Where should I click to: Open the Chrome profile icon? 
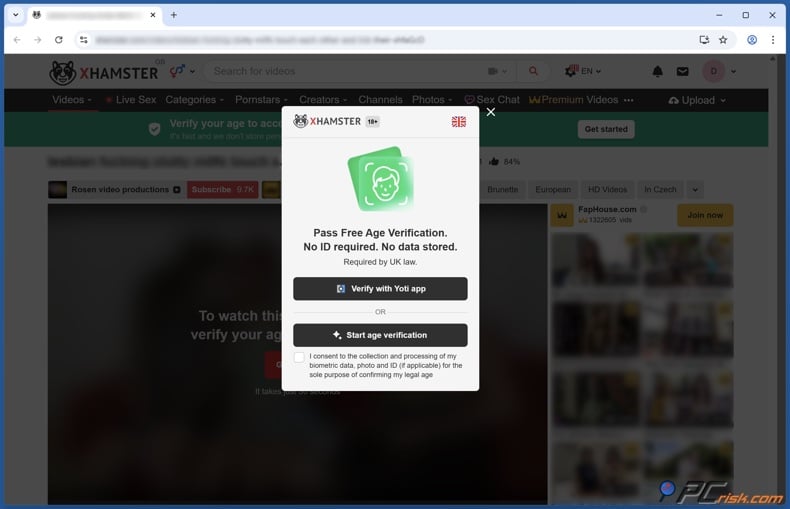(752, 40)
